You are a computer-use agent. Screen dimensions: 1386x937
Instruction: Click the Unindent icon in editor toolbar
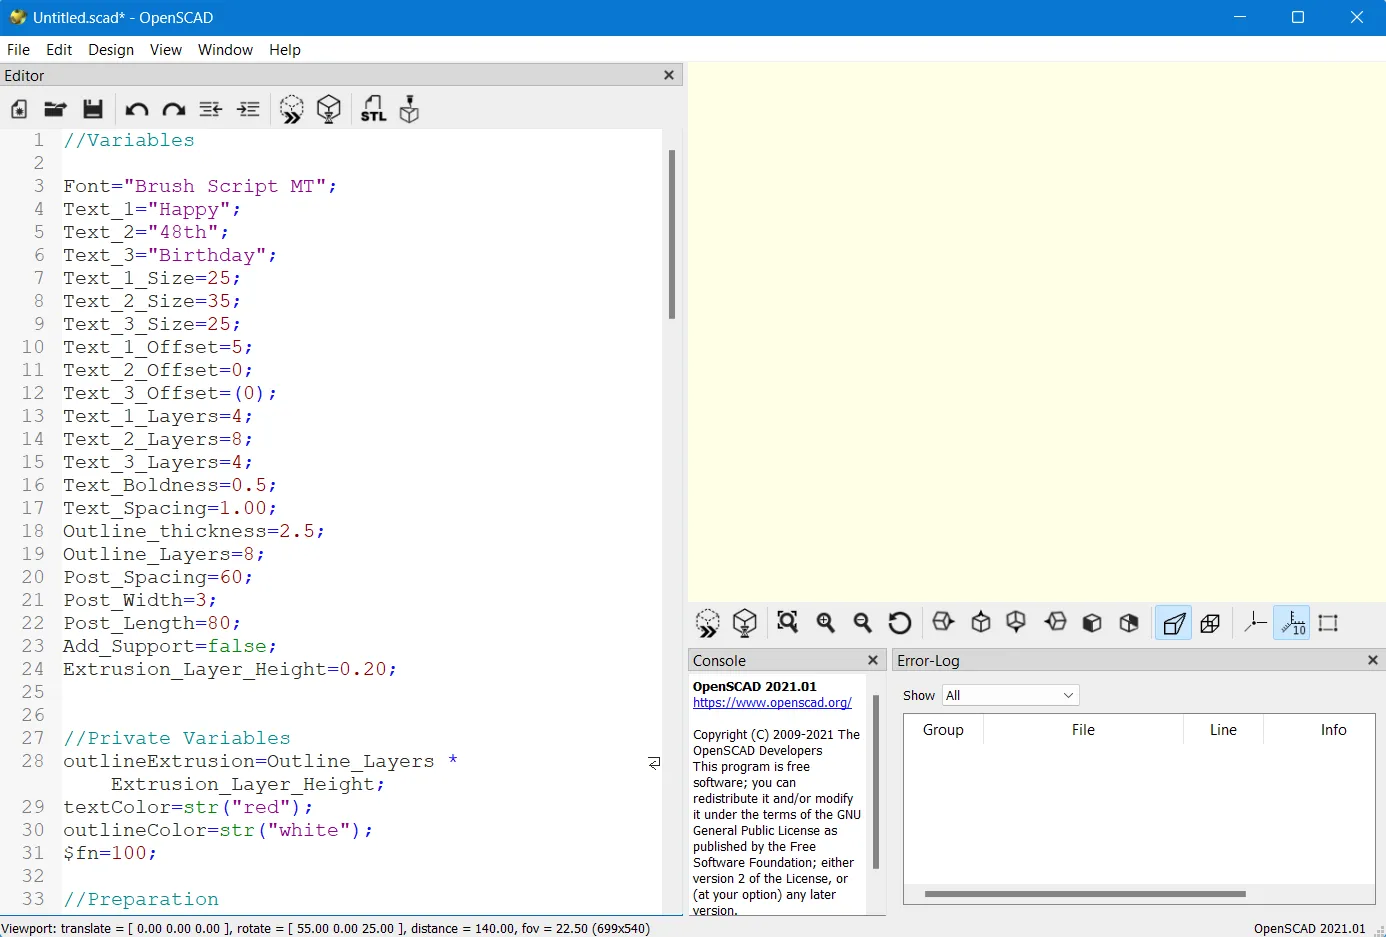210,109
